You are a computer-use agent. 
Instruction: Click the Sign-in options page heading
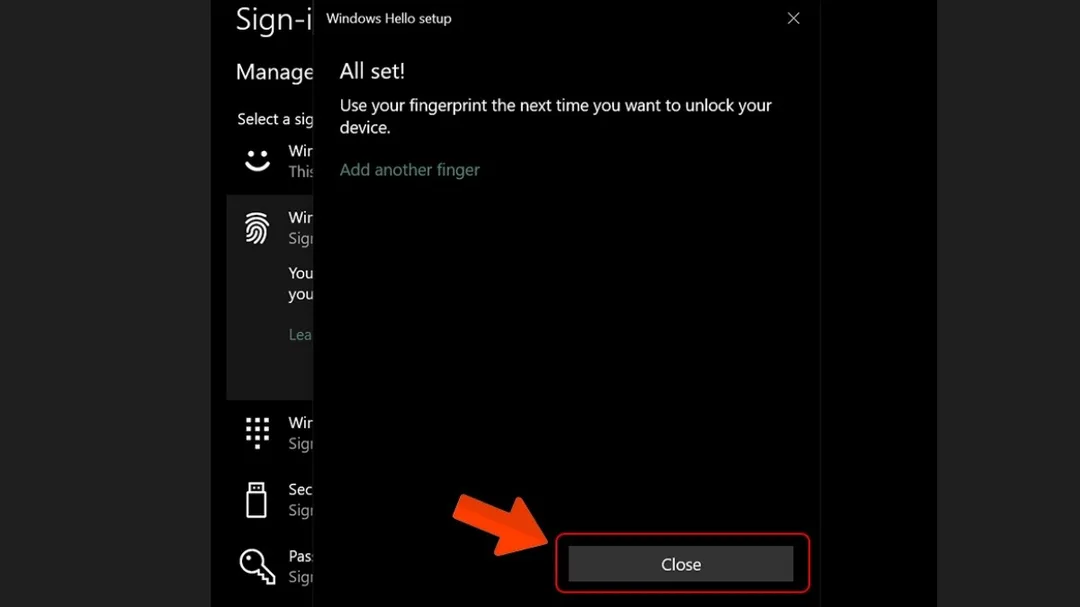click(x=274, y=19)
